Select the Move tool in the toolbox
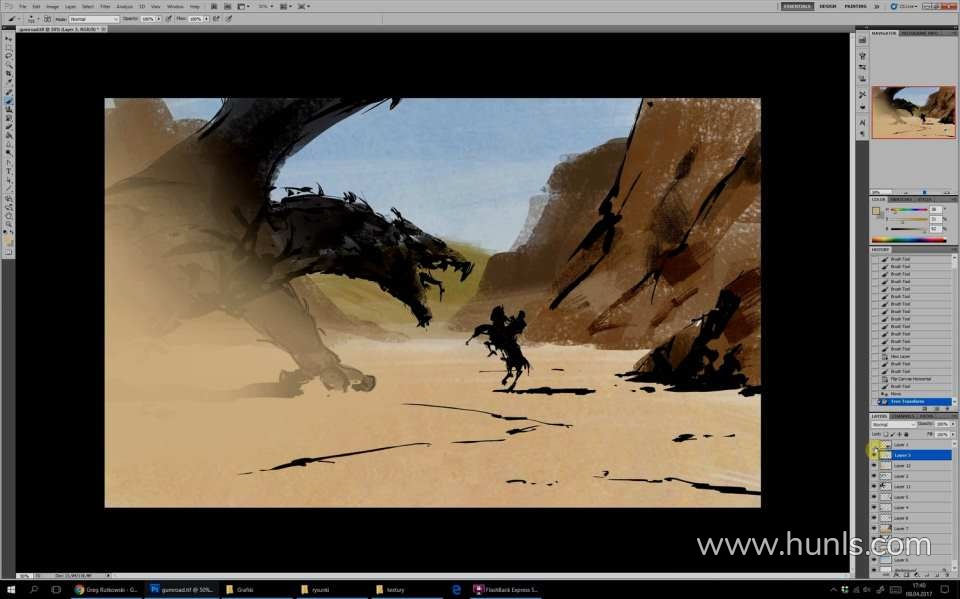This screenshot has width=960, height=599. [x=9, y=39]
